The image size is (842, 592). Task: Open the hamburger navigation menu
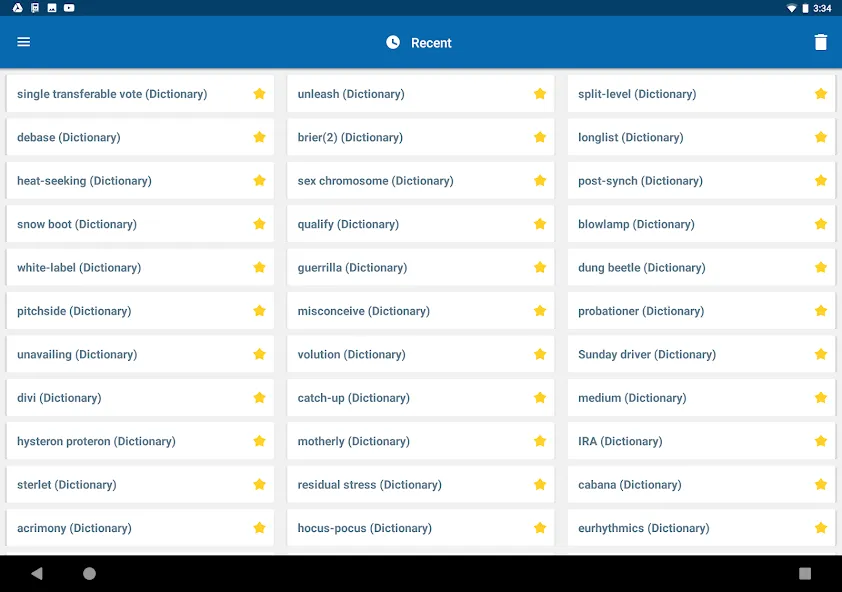tap(24, 42)
